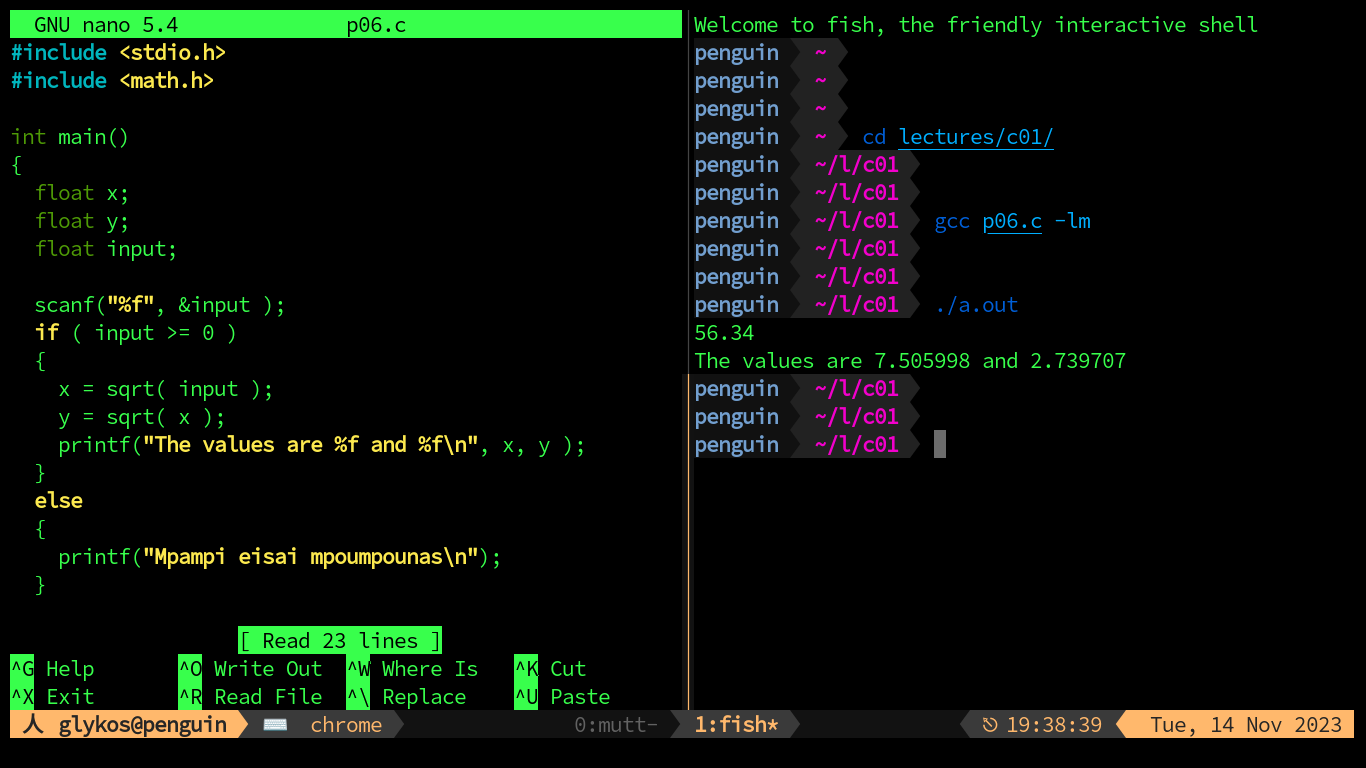1366x768 pixels.
Task: Click the clock icon beside 19:38:39
Action: tap(989, 725)
